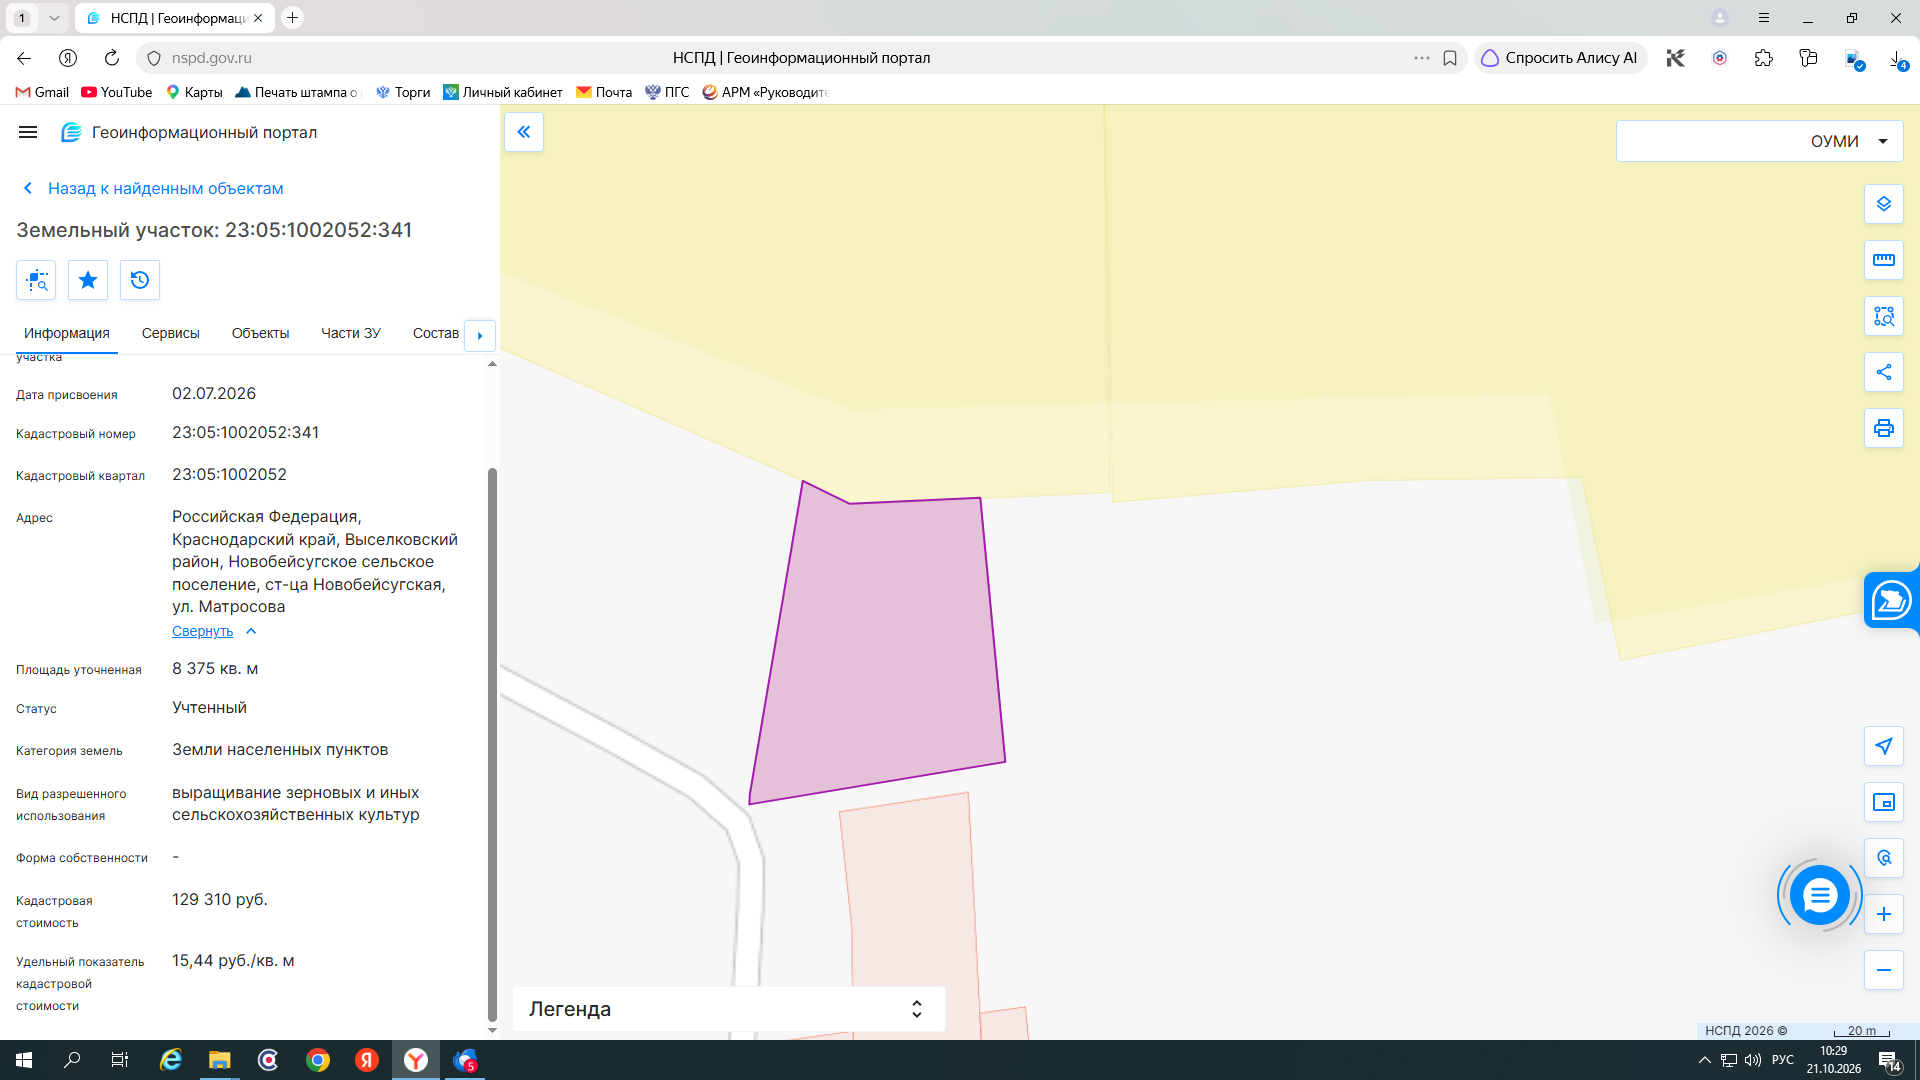1920x1080 pixels.
Task: Open the browser tab list dropdown
Action: tap(54, 18)
